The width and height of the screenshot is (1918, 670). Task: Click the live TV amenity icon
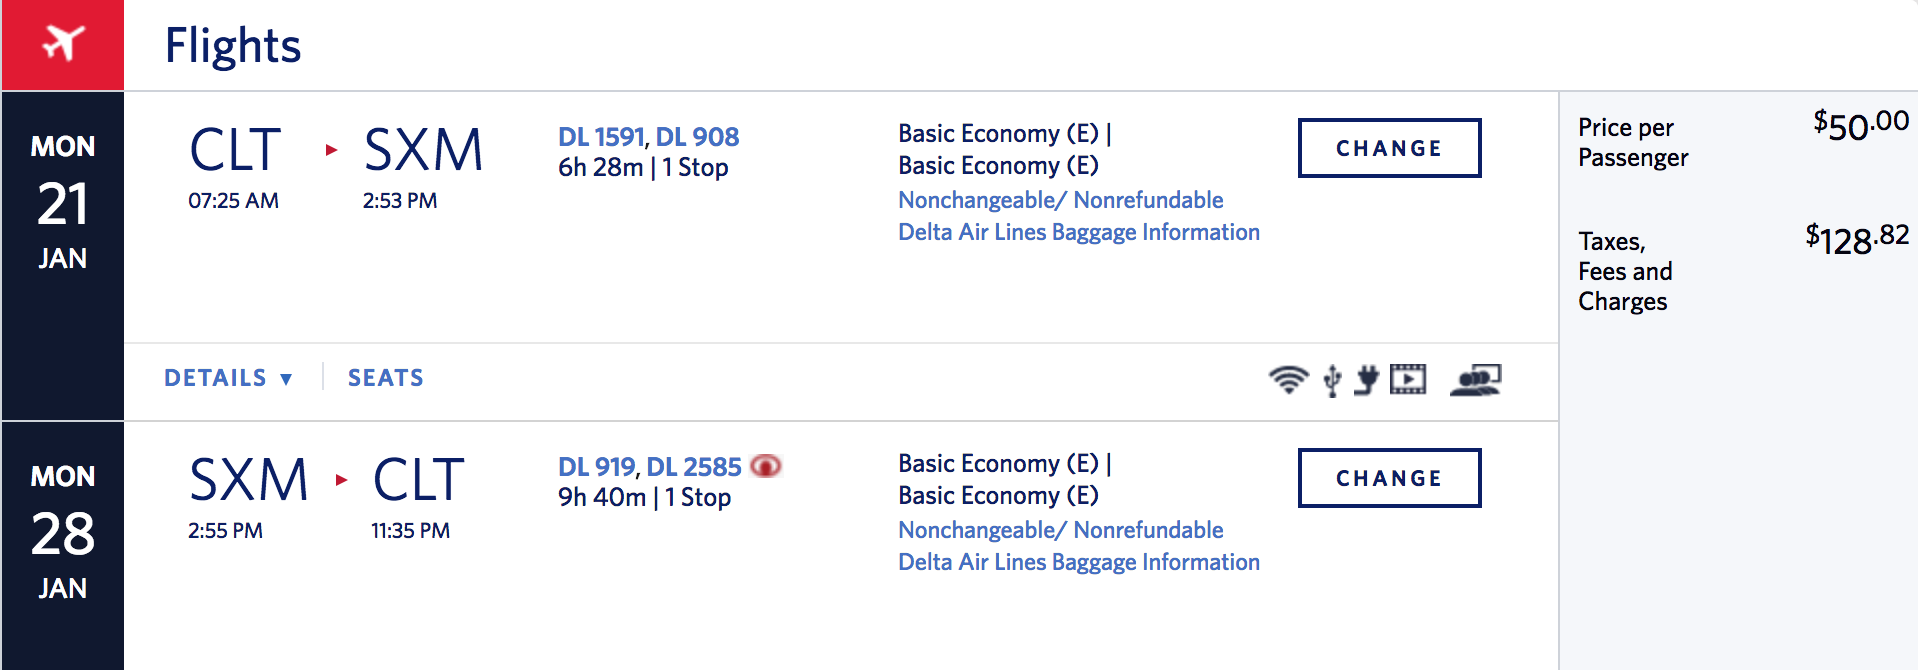(1476, 380)
